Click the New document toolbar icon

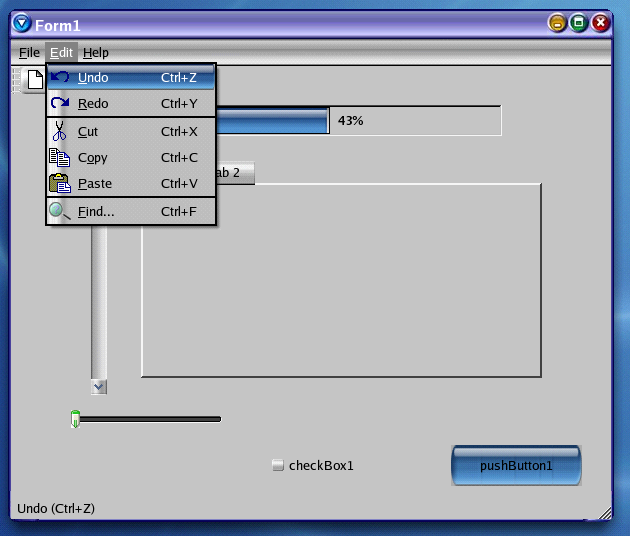(x=35, y=79)
